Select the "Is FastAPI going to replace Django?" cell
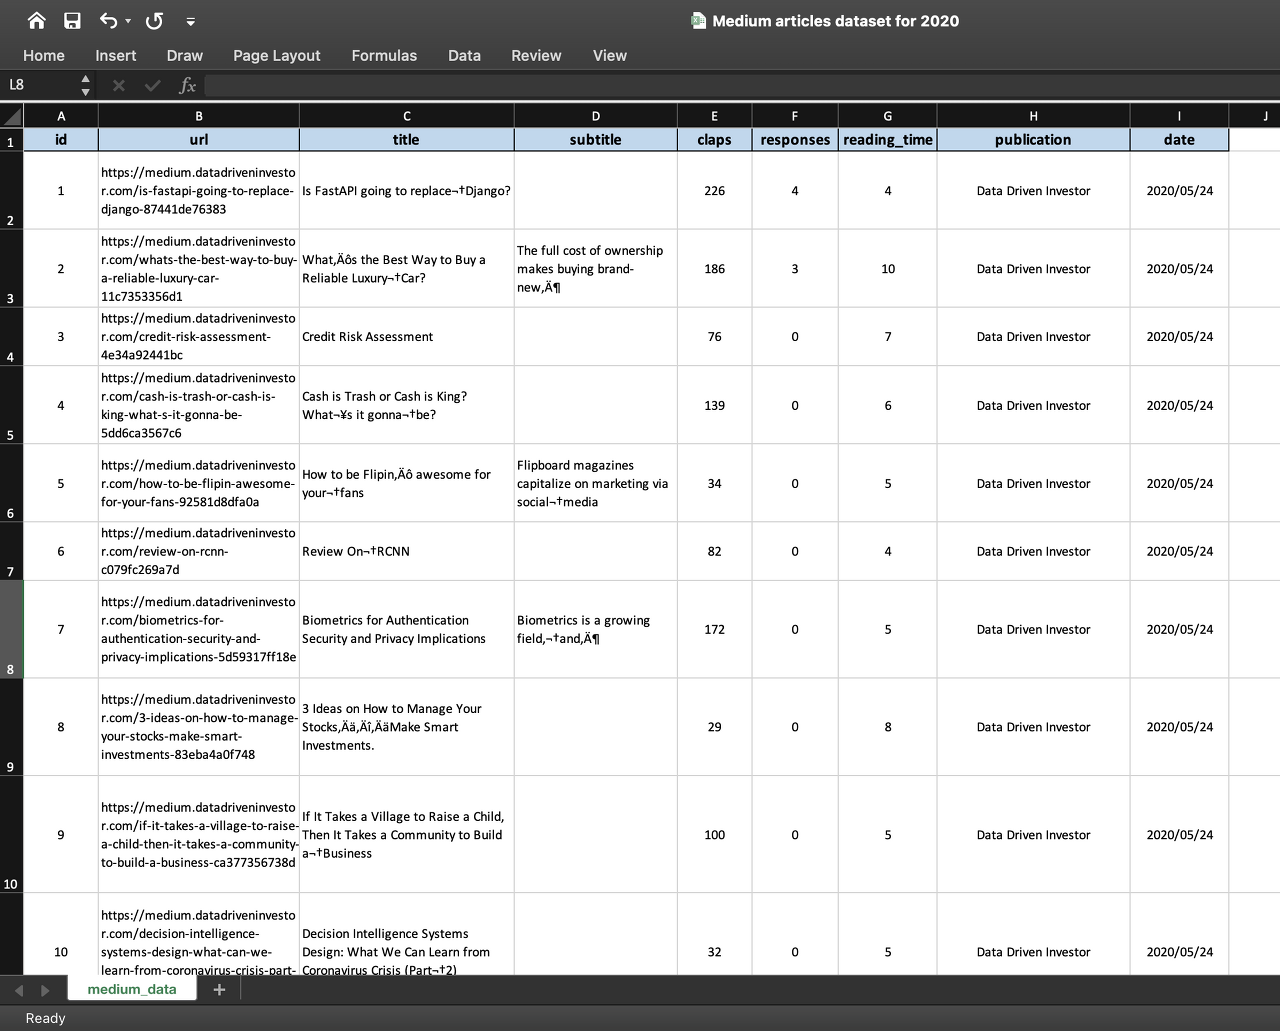1280x1031 pixels. click(407, 191)
